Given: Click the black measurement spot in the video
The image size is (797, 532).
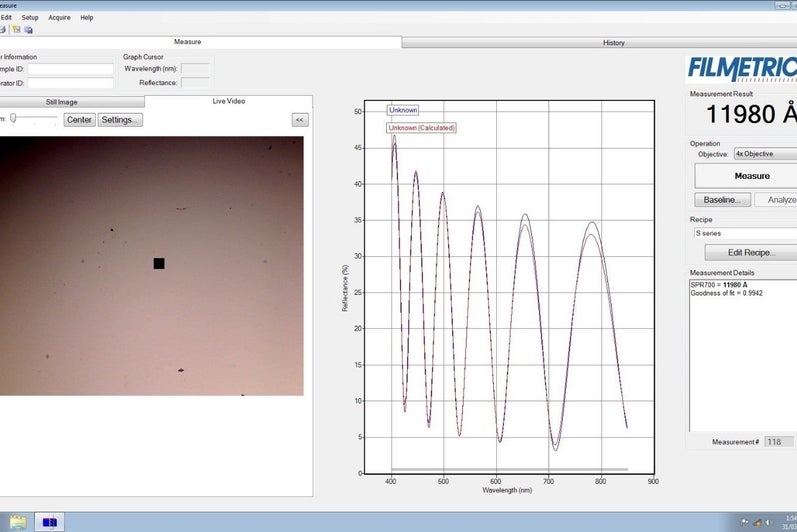Looking at the screenshot, I should (x=158, y=263).
